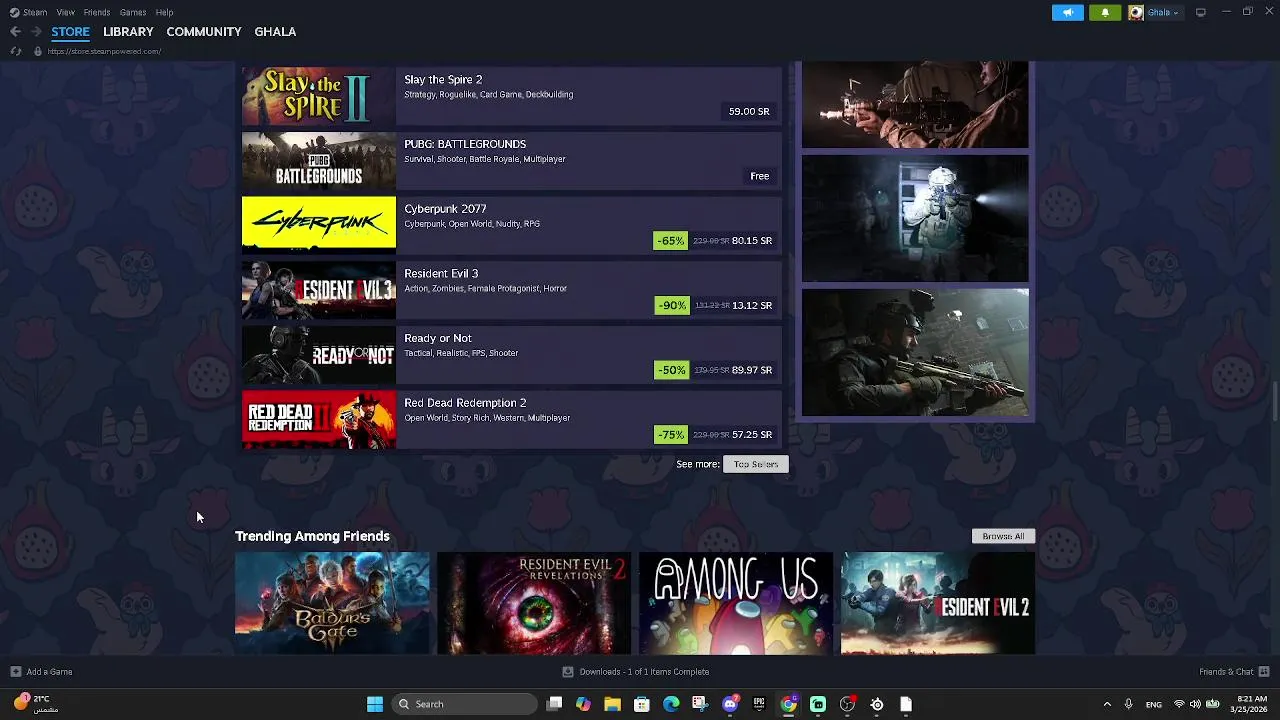The image size is (1280, 720).
Task: Open the View menu
Action: click(x=65, y=12)
